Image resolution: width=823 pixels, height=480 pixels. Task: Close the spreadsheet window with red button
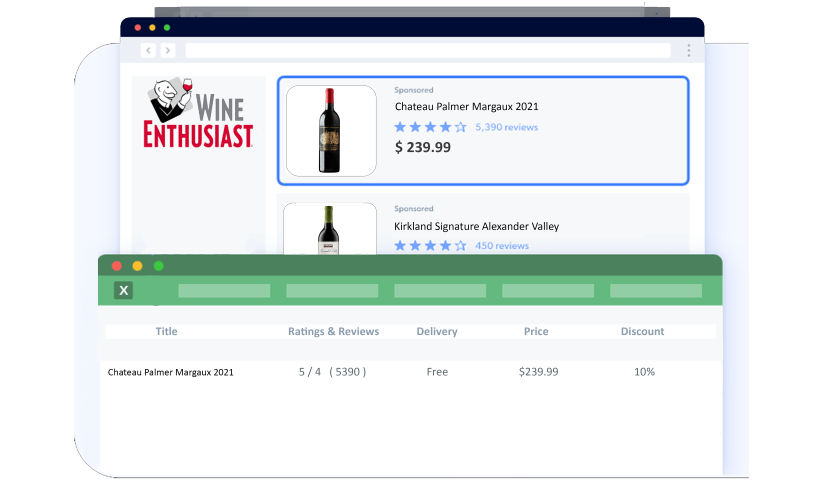point(117,266)
